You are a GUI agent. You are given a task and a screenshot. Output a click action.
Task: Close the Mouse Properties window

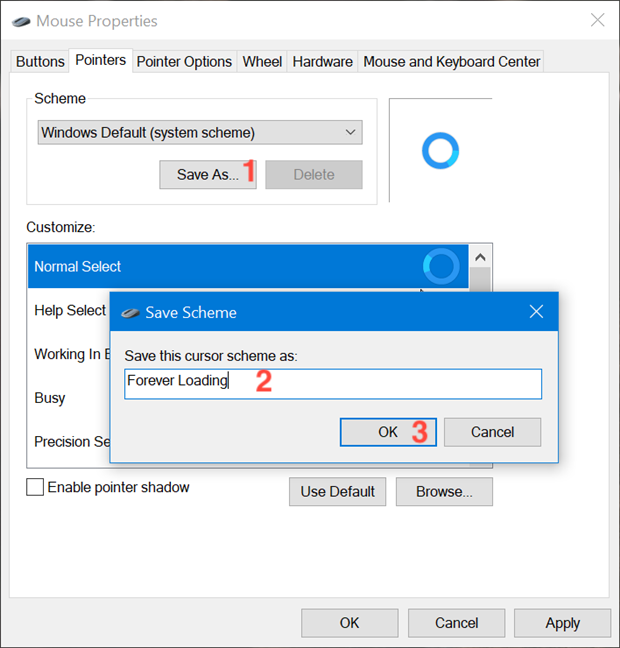pyautogui.click(x=597, y=20)
